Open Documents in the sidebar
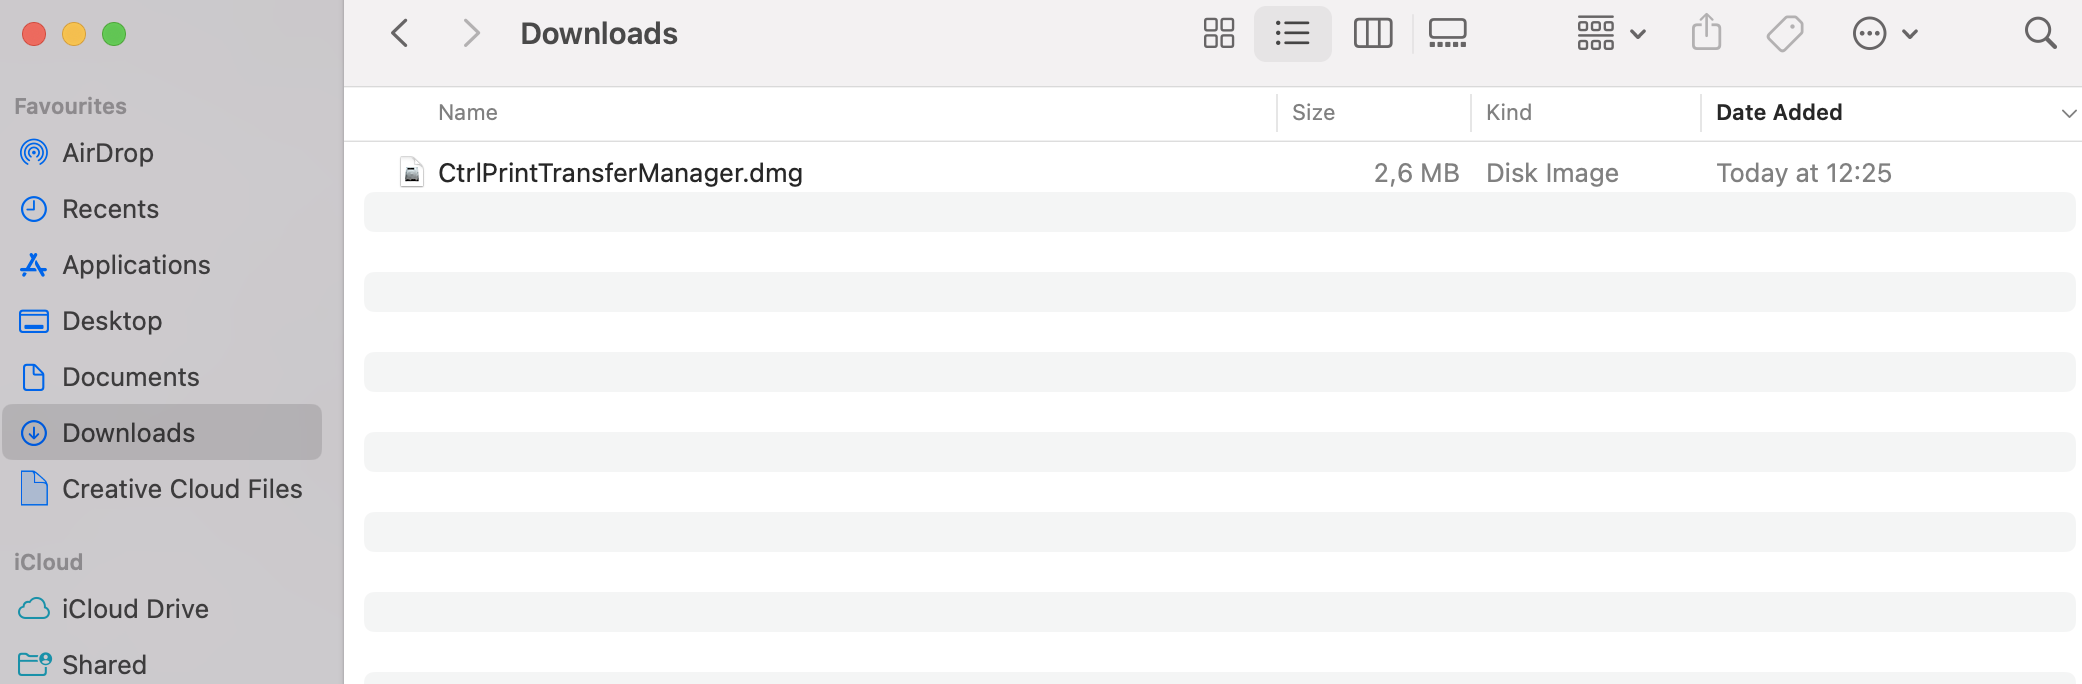2082x684 pixels. click(x=162, y=377)
